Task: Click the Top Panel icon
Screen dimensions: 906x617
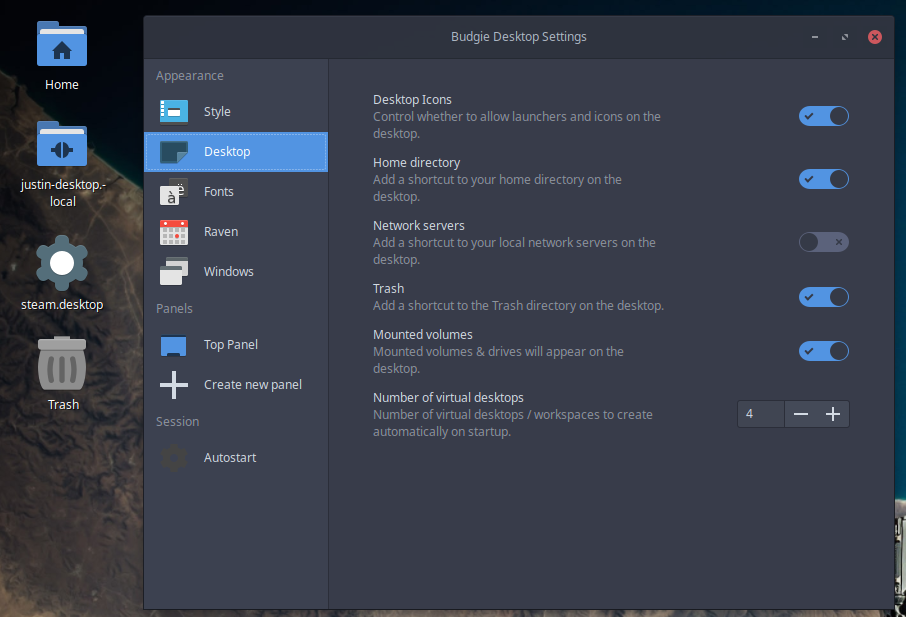Action: 174,345
